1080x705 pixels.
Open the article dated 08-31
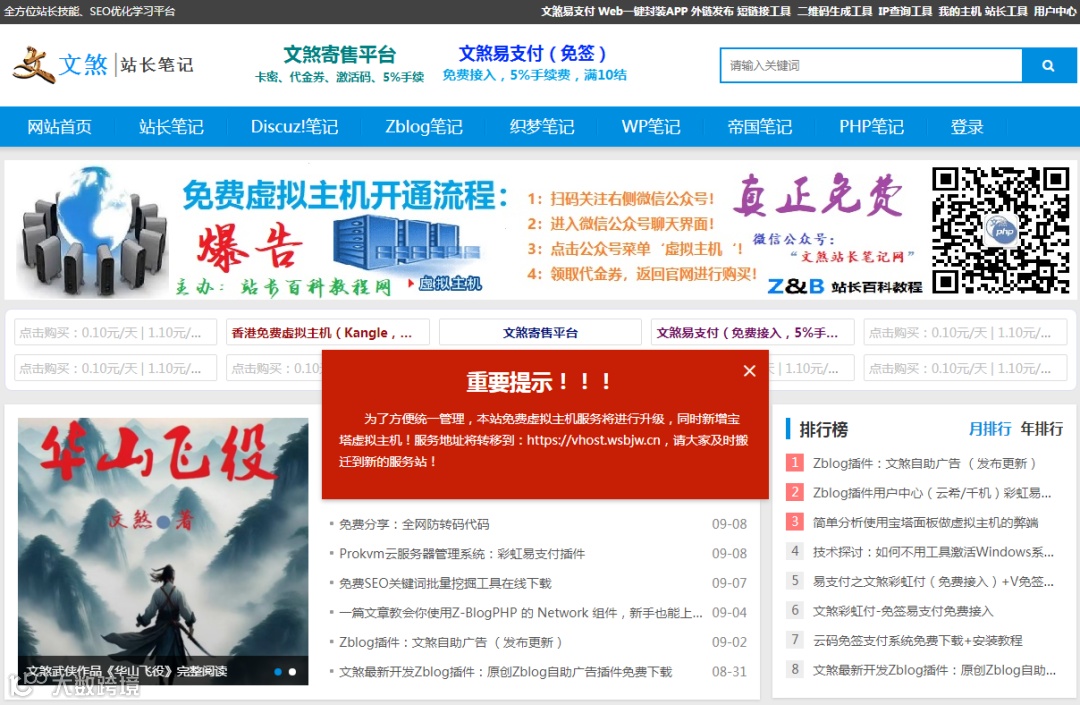(505, 672)
